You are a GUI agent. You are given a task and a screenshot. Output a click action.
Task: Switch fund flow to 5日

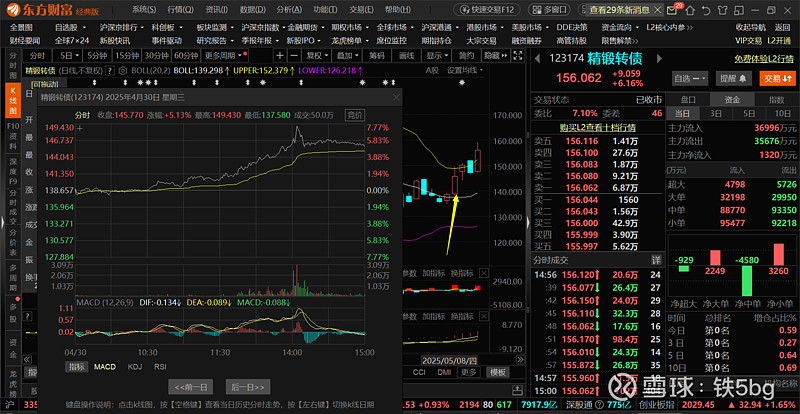(748, 113)
